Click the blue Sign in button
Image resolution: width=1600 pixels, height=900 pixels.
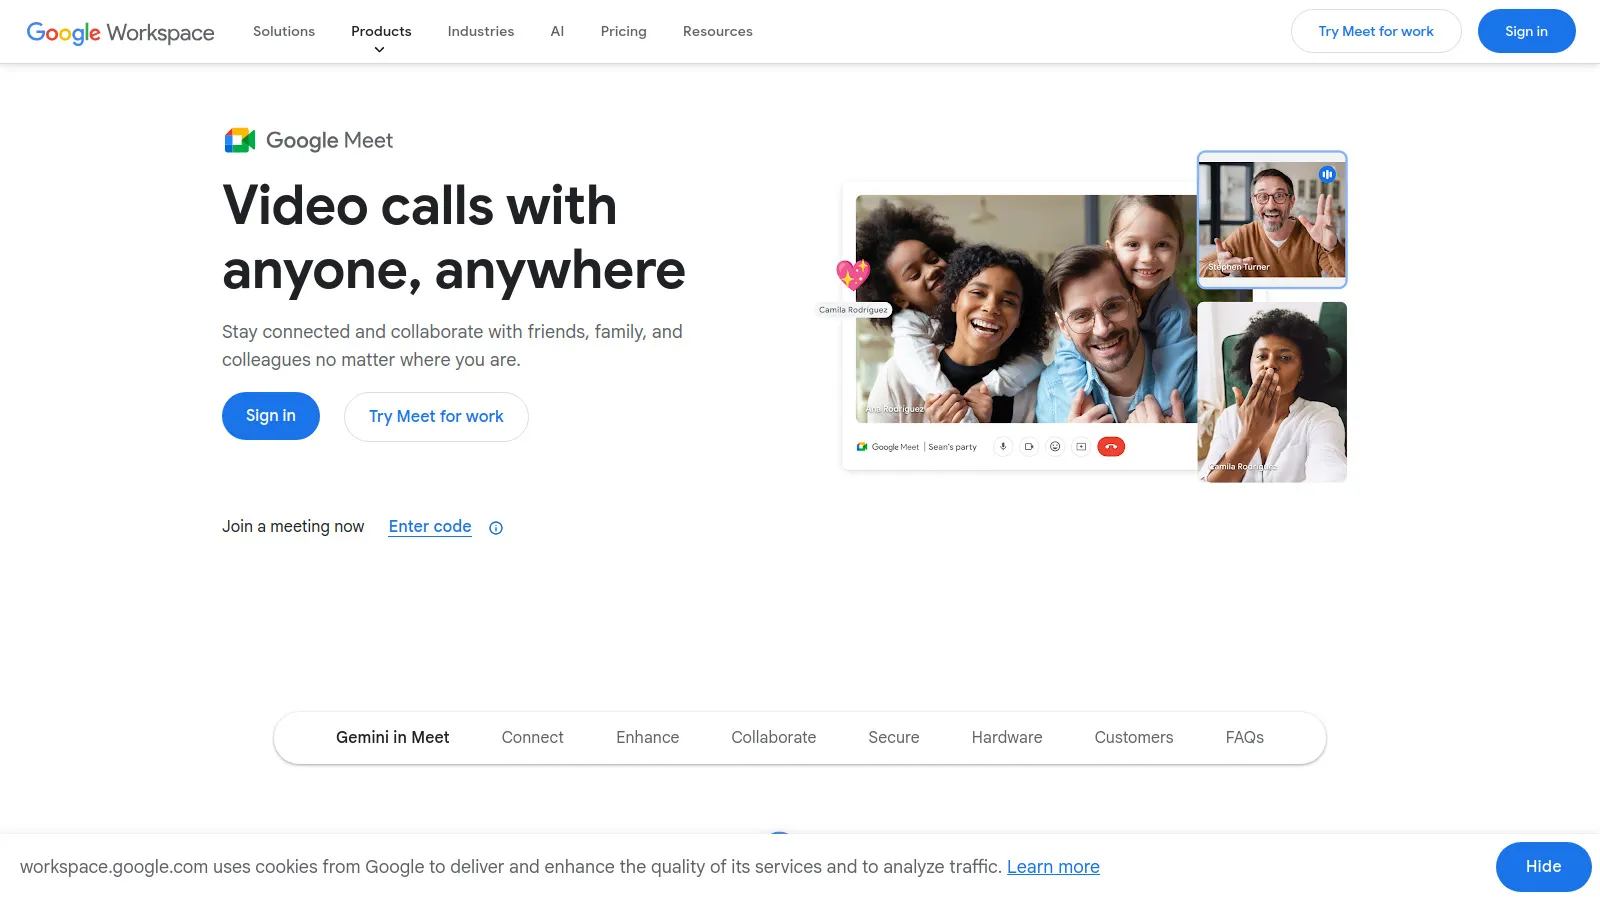coord(270,416)
